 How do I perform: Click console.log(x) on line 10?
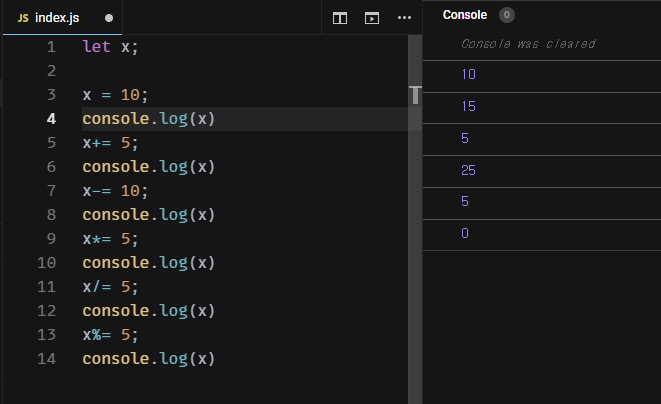pyautogui.click(x=149, y=263)
